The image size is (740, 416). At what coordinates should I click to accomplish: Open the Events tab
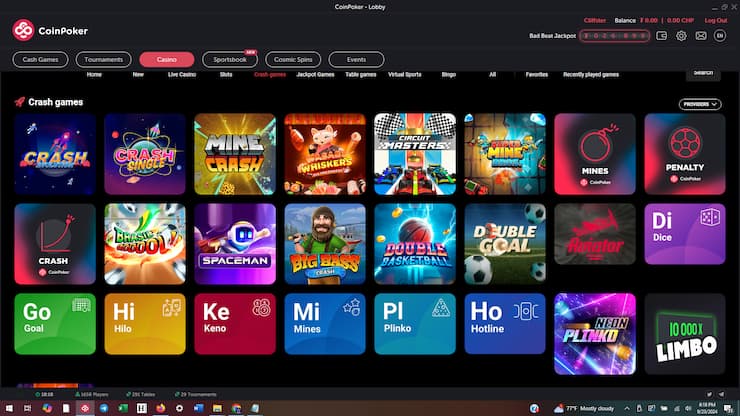coord(356,59)
